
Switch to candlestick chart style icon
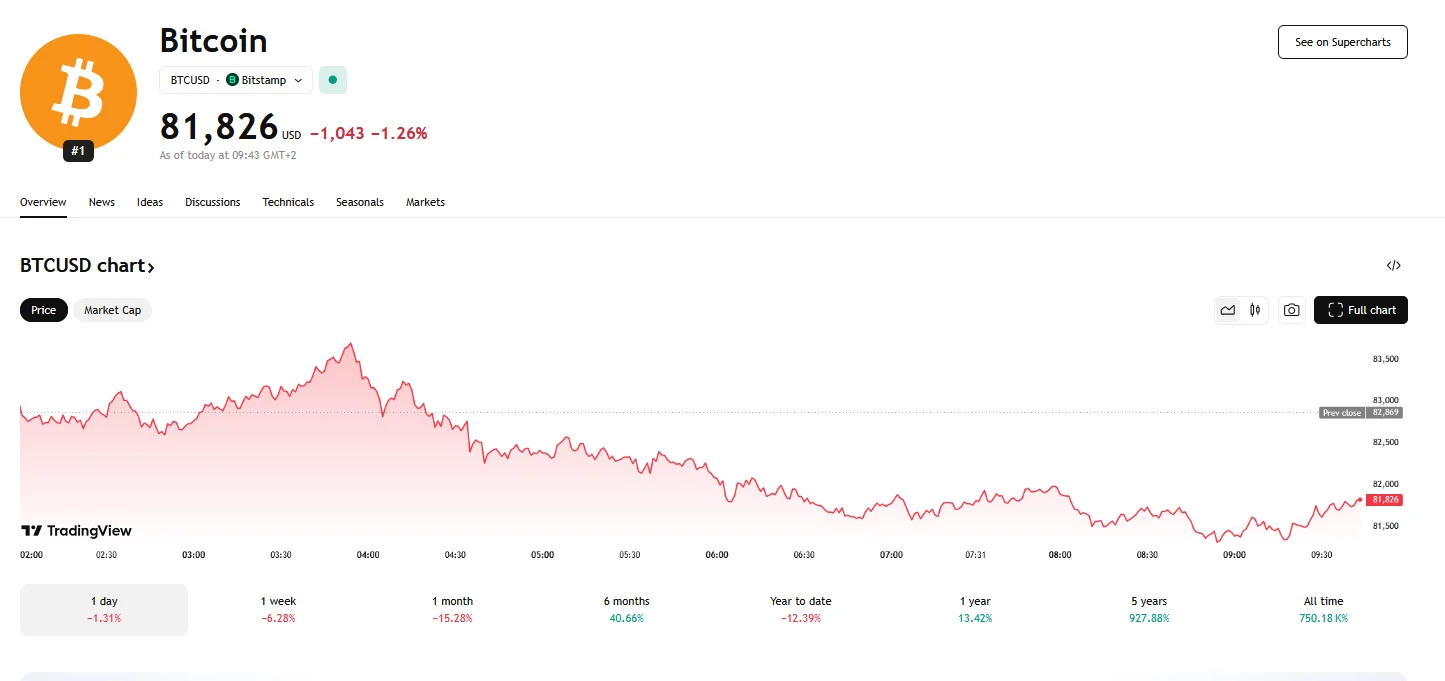click(1255, 310)
